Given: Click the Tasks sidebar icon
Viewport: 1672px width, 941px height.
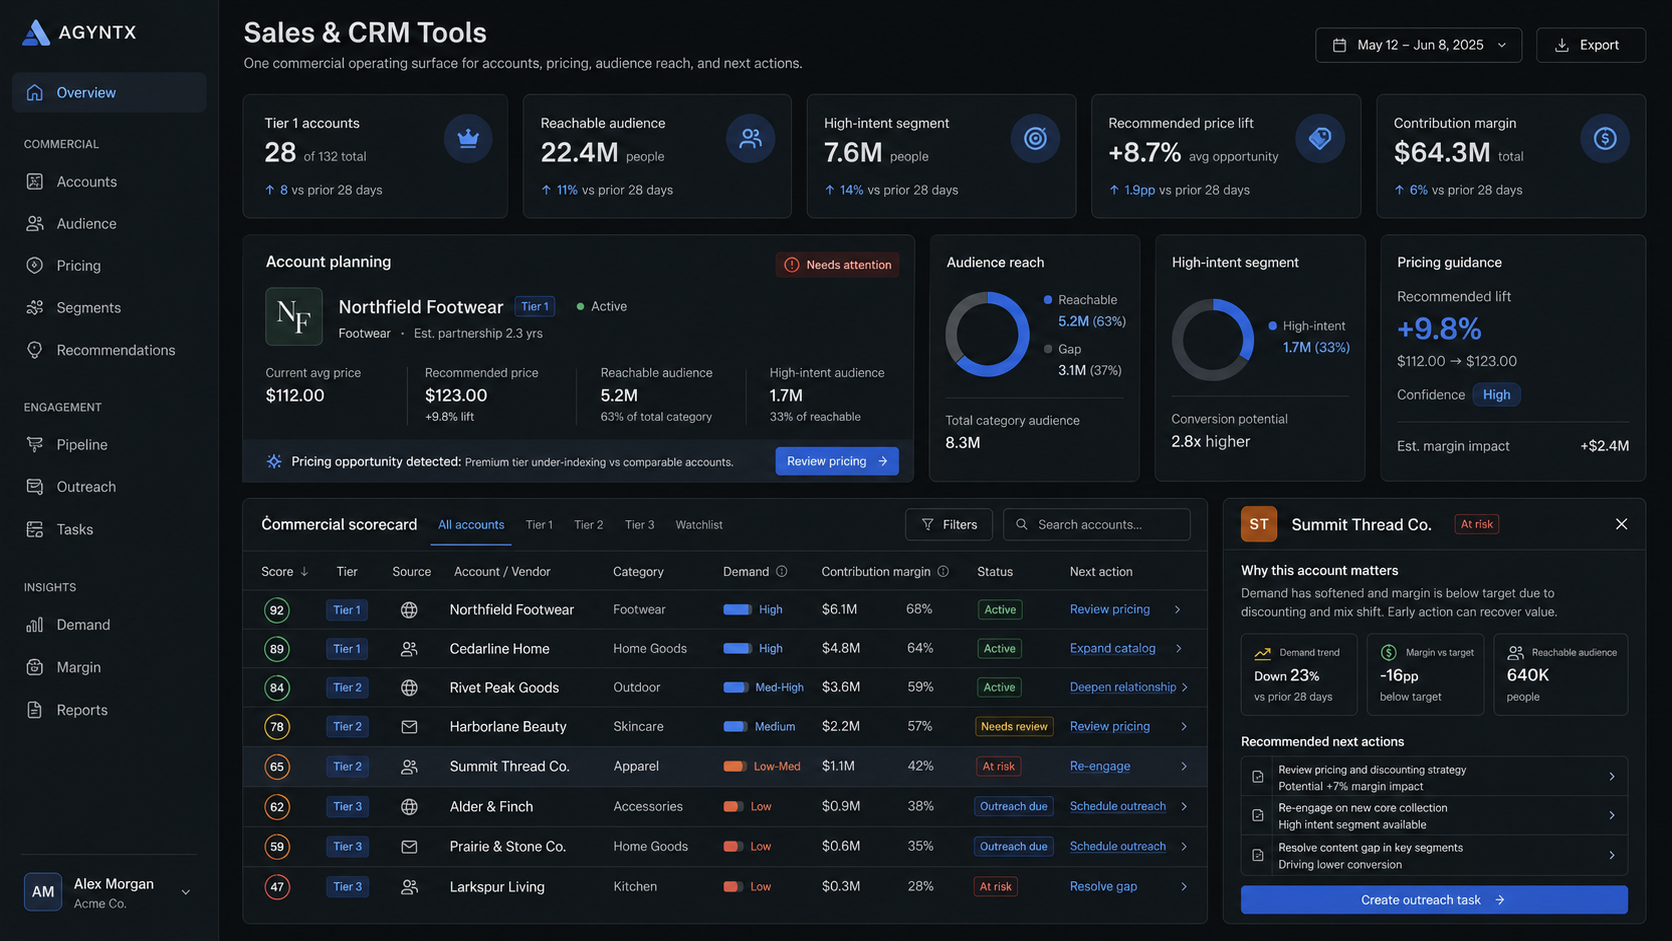Looking at the screenshot, I should coord(35,529).
